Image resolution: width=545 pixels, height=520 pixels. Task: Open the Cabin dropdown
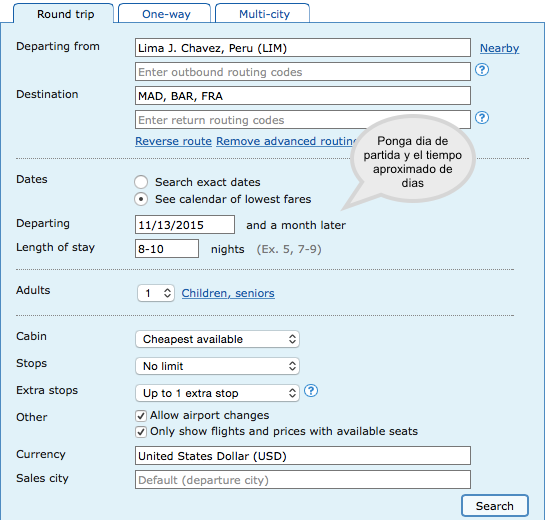pos(217,339)
